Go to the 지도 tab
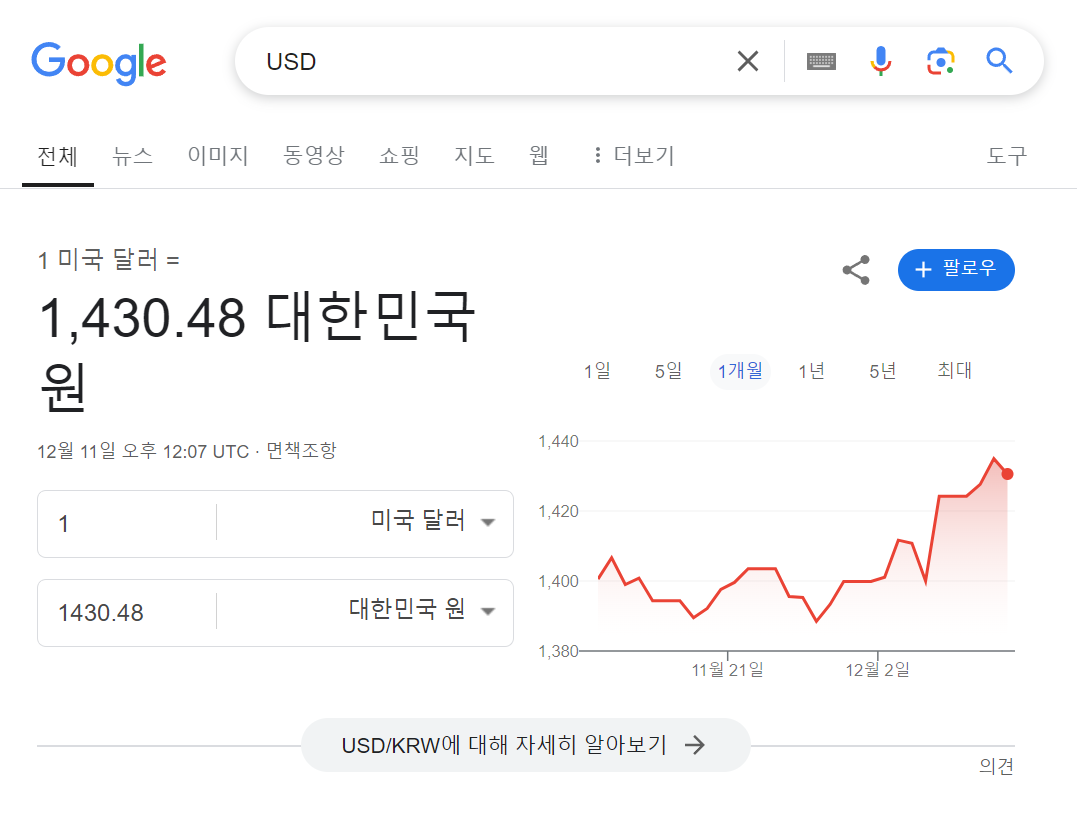The height and width of the screenshot is (819, 1077). (474, 156)
